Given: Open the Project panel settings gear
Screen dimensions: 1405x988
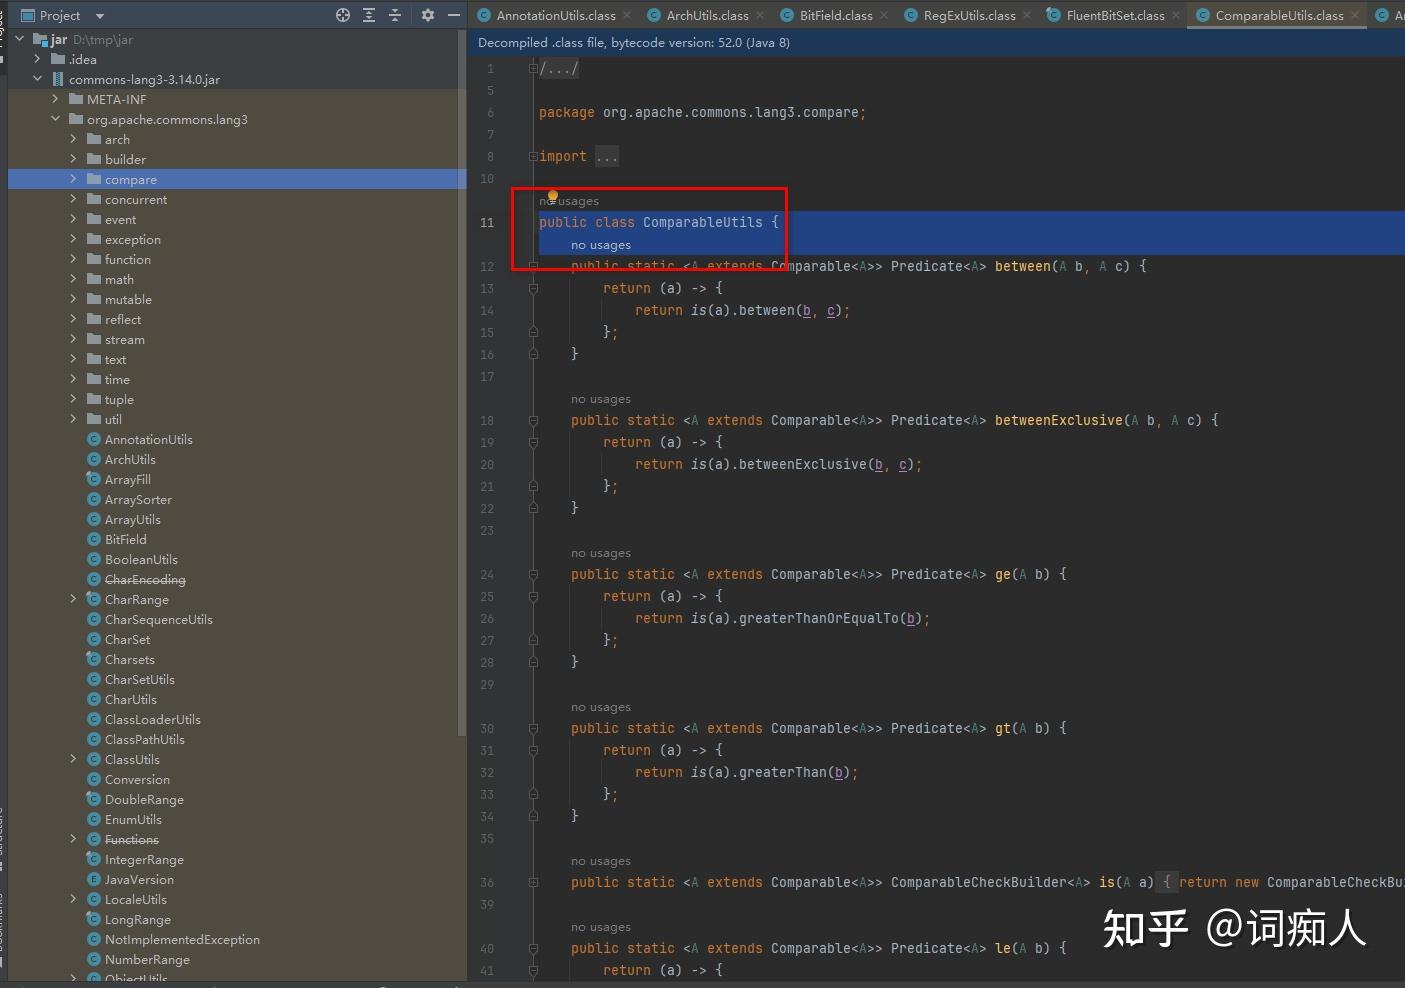Looking at the screenshot, I should [x=427, y=15].
